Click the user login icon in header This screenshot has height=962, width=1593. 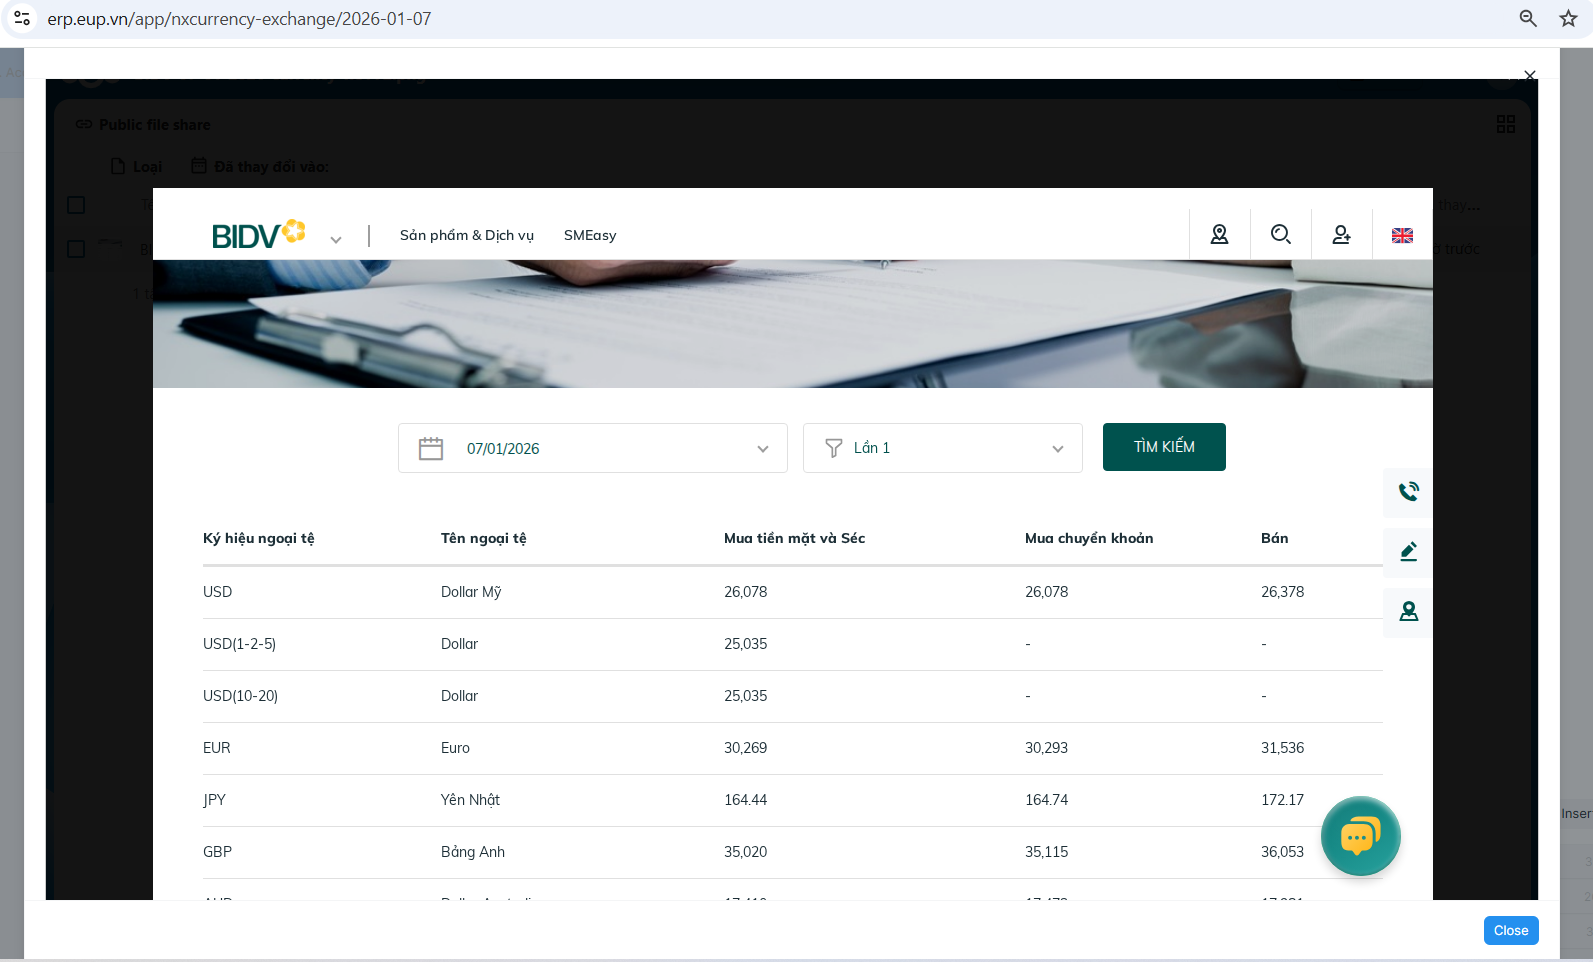click(x=1341, y=234)
